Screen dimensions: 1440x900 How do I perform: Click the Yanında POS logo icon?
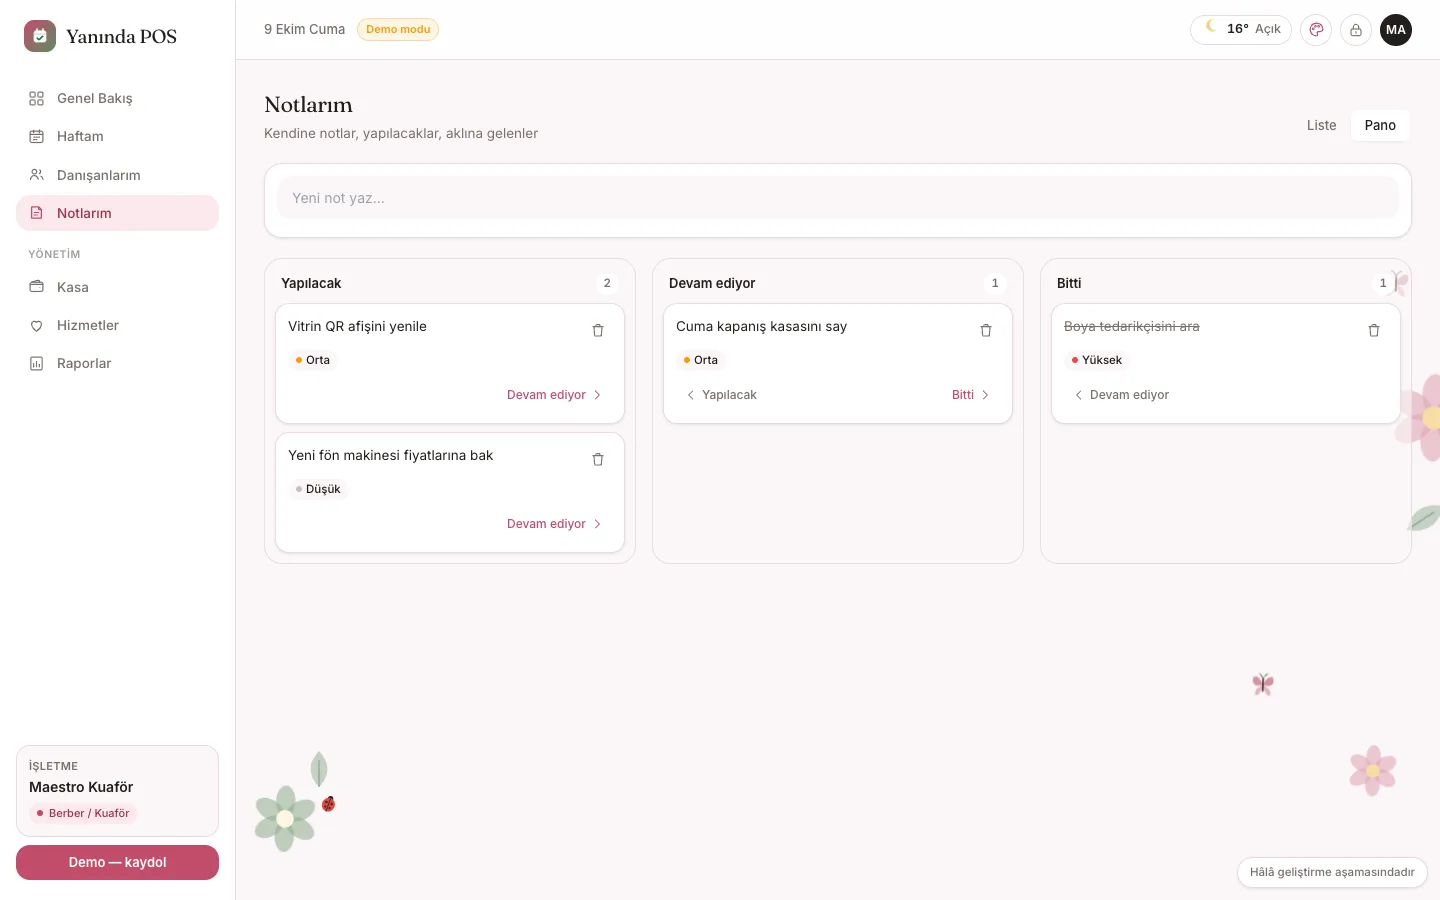40,36
